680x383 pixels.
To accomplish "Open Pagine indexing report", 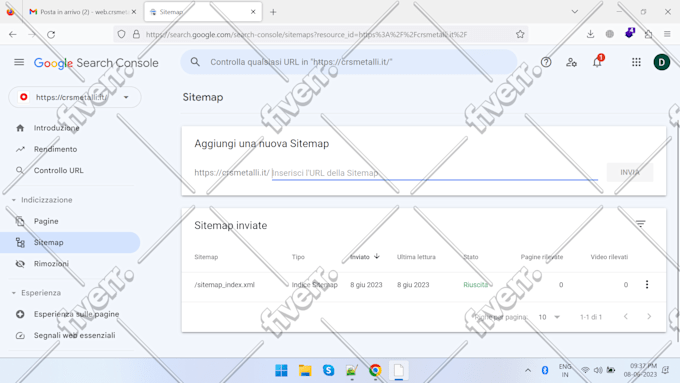I will point(46,221).
